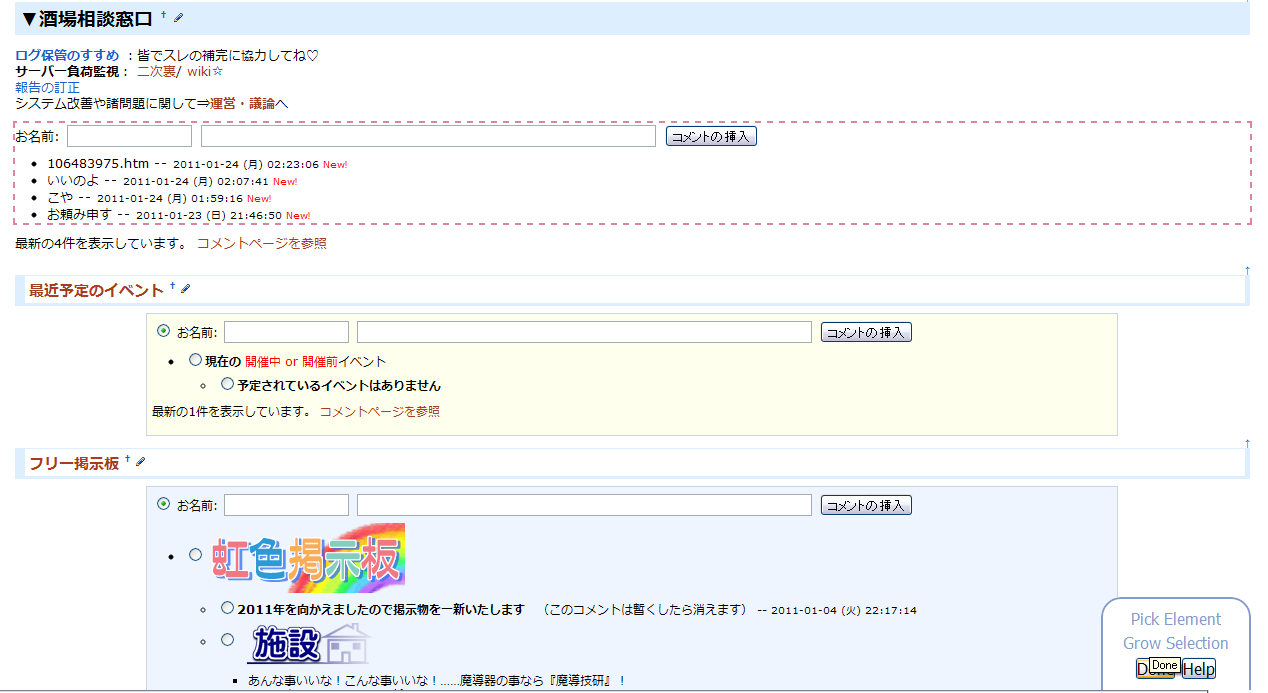This screenshot has height=693, width=1268.
Task: Click the 'Pick Element' option in the corner panel
Action: coord(1175,619)
